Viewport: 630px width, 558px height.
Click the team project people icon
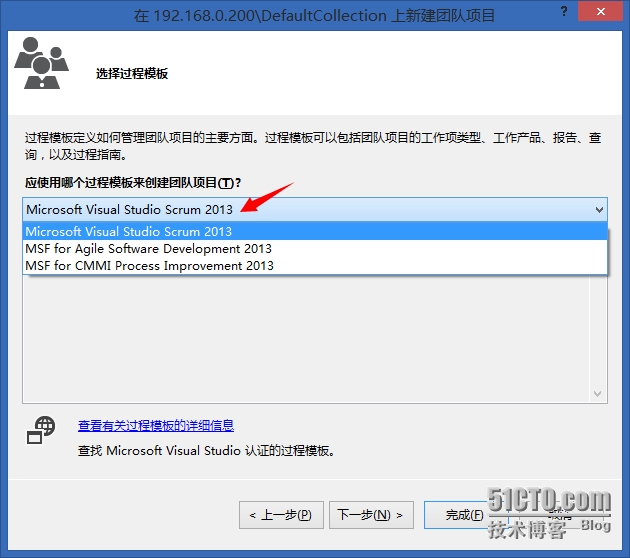click(x=41, y=63)
